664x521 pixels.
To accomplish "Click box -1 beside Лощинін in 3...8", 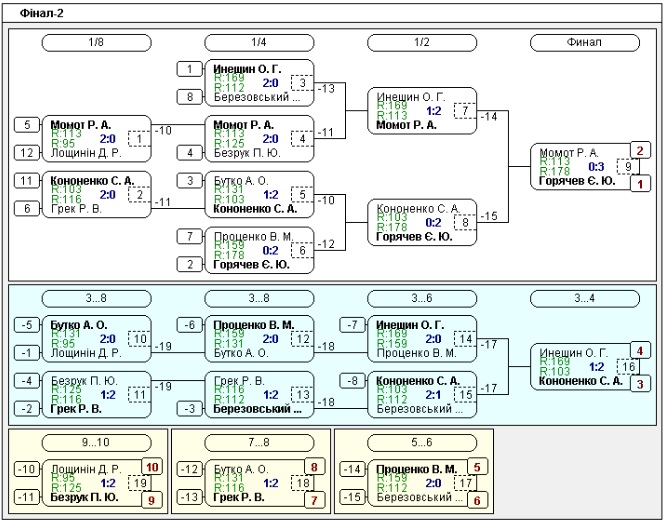I will (x=27, y=353).
